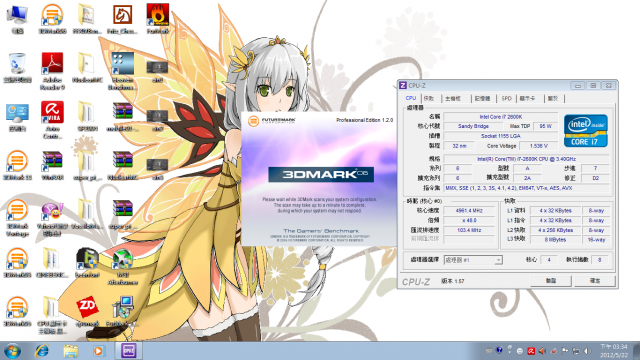Image resolution: width=640 pixels, height=360 pixels.
Task: Click the '32 nm' technology value
Action: [459, 146]
